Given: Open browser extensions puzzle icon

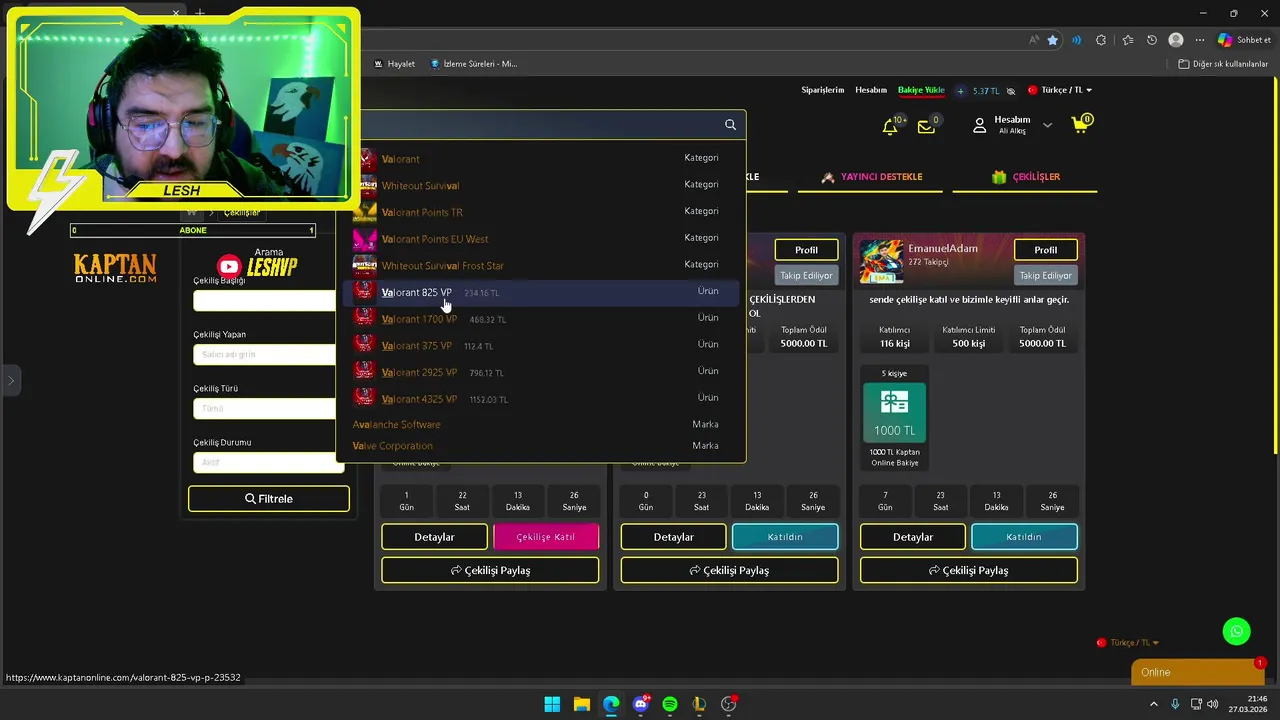Looking at the screenshot, I should tap(1101, 40).
